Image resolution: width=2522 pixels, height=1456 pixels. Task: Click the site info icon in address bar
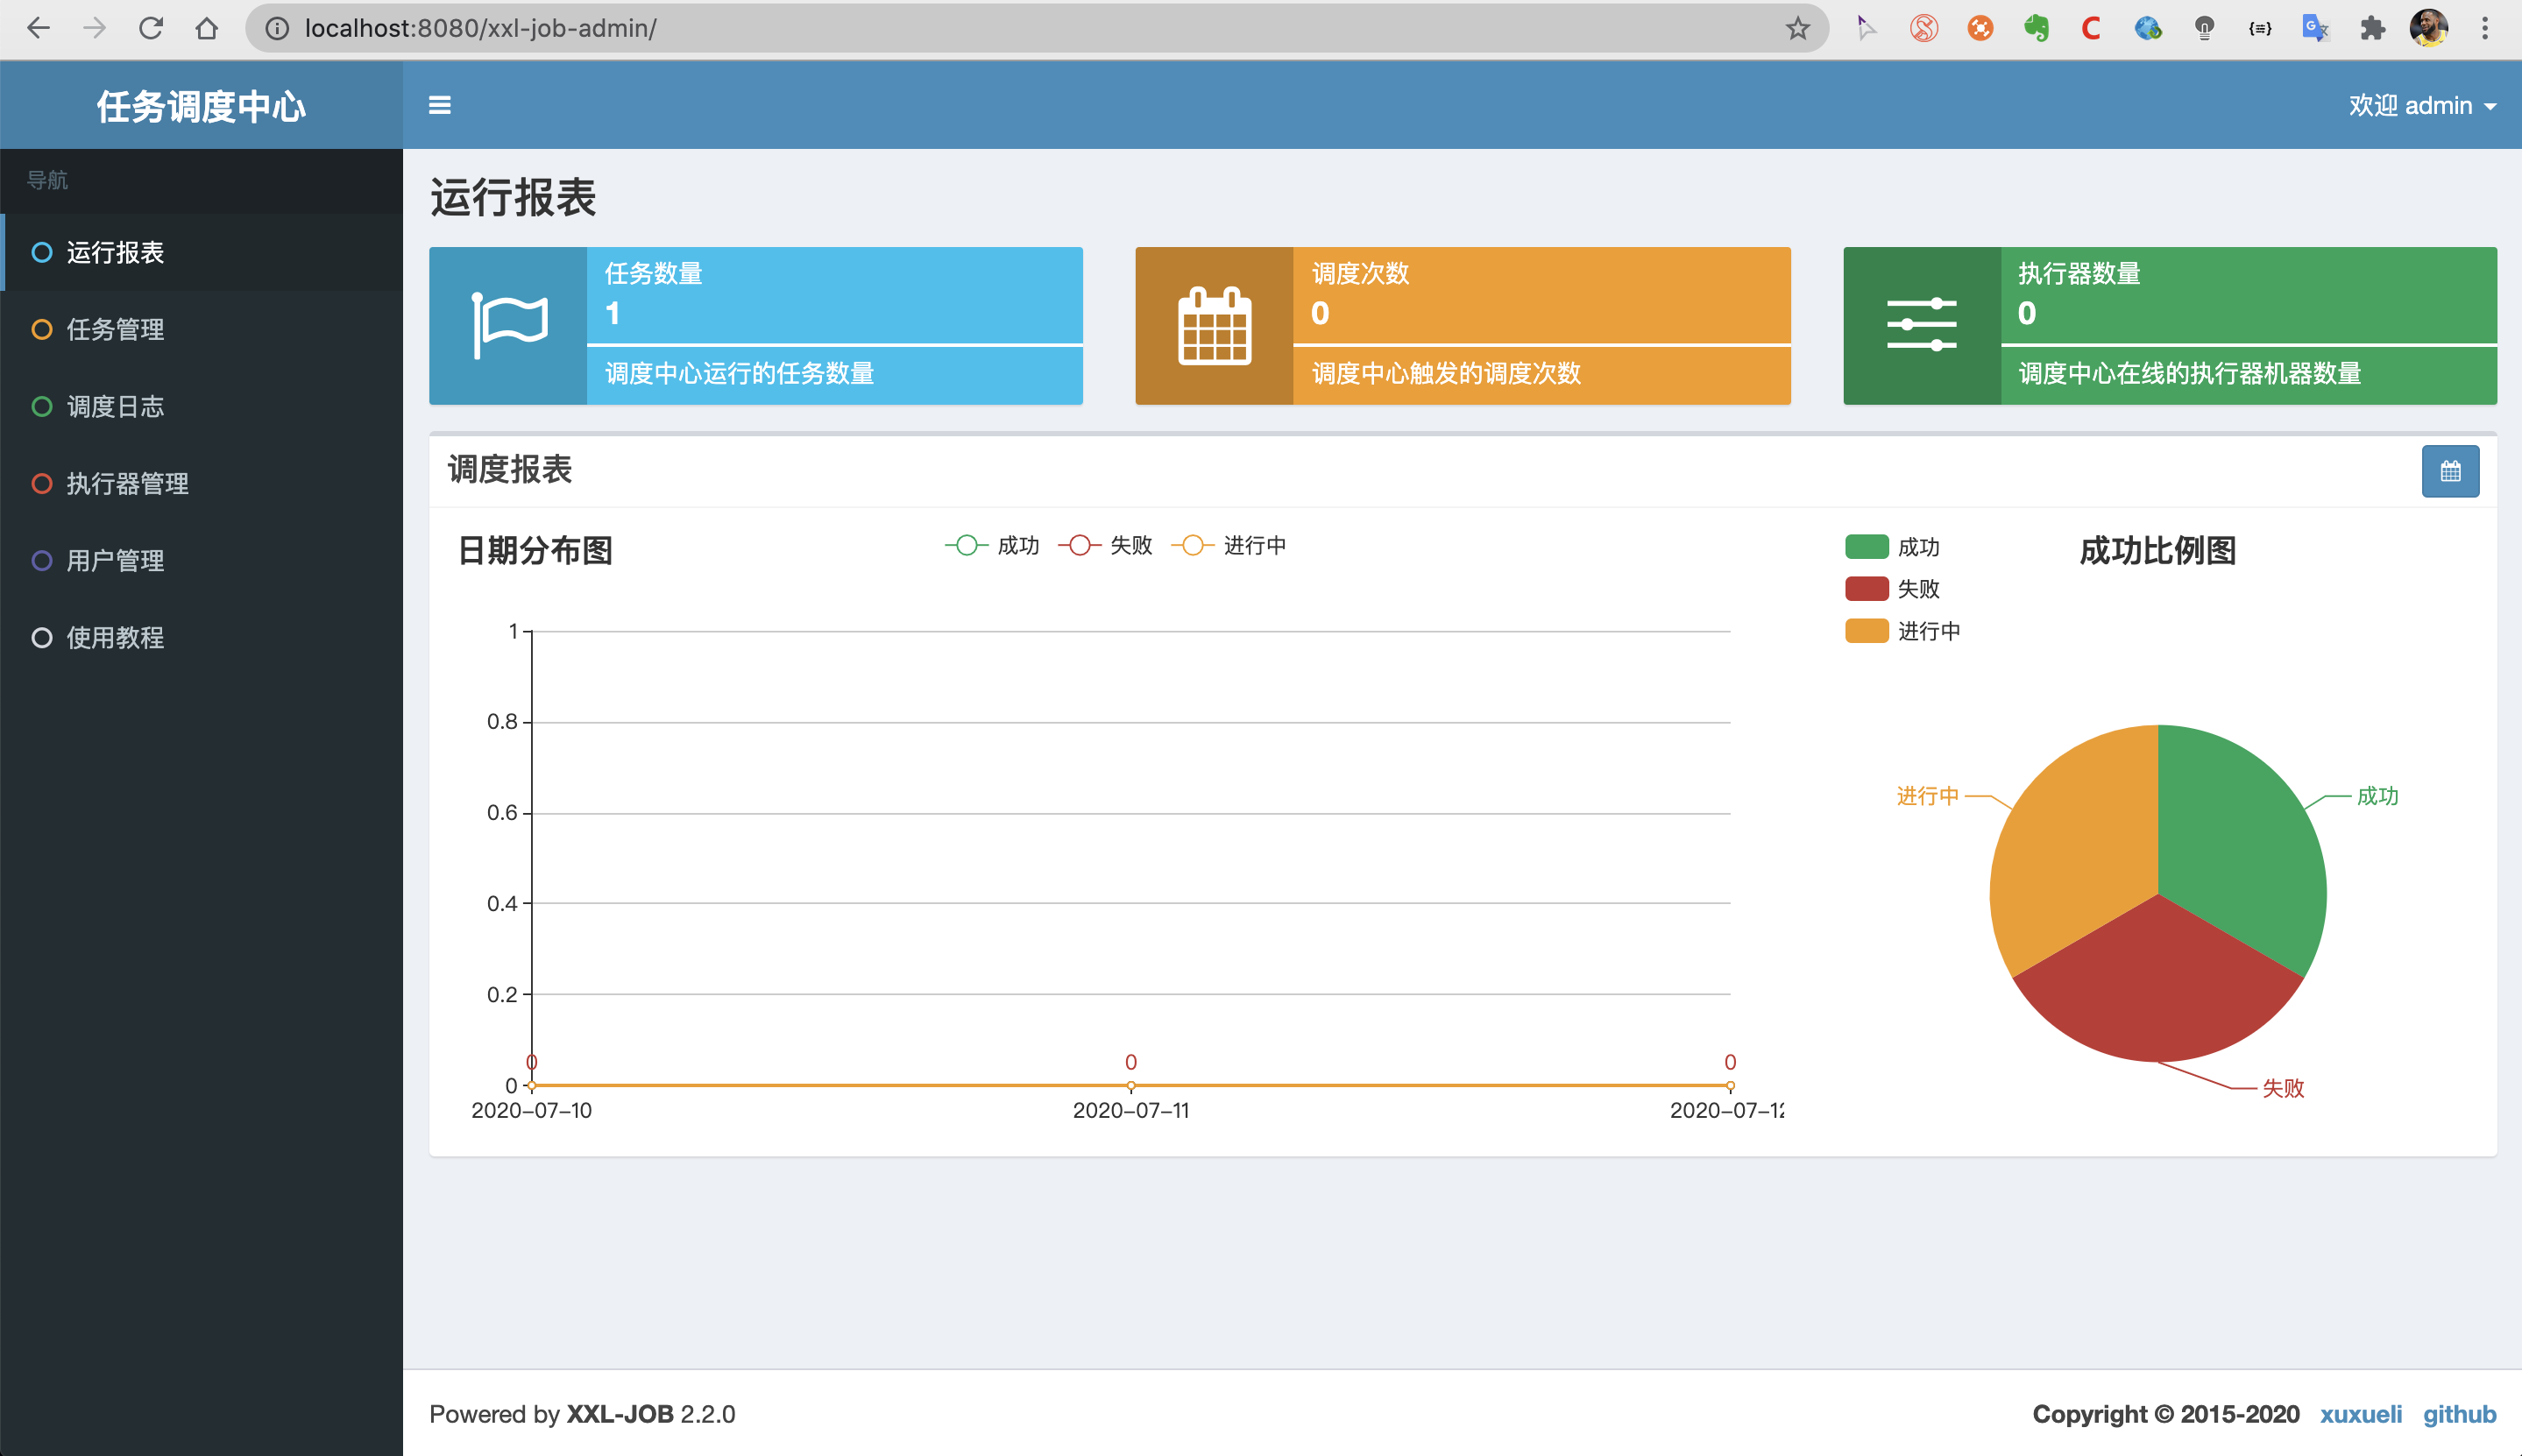click(277, 28)
